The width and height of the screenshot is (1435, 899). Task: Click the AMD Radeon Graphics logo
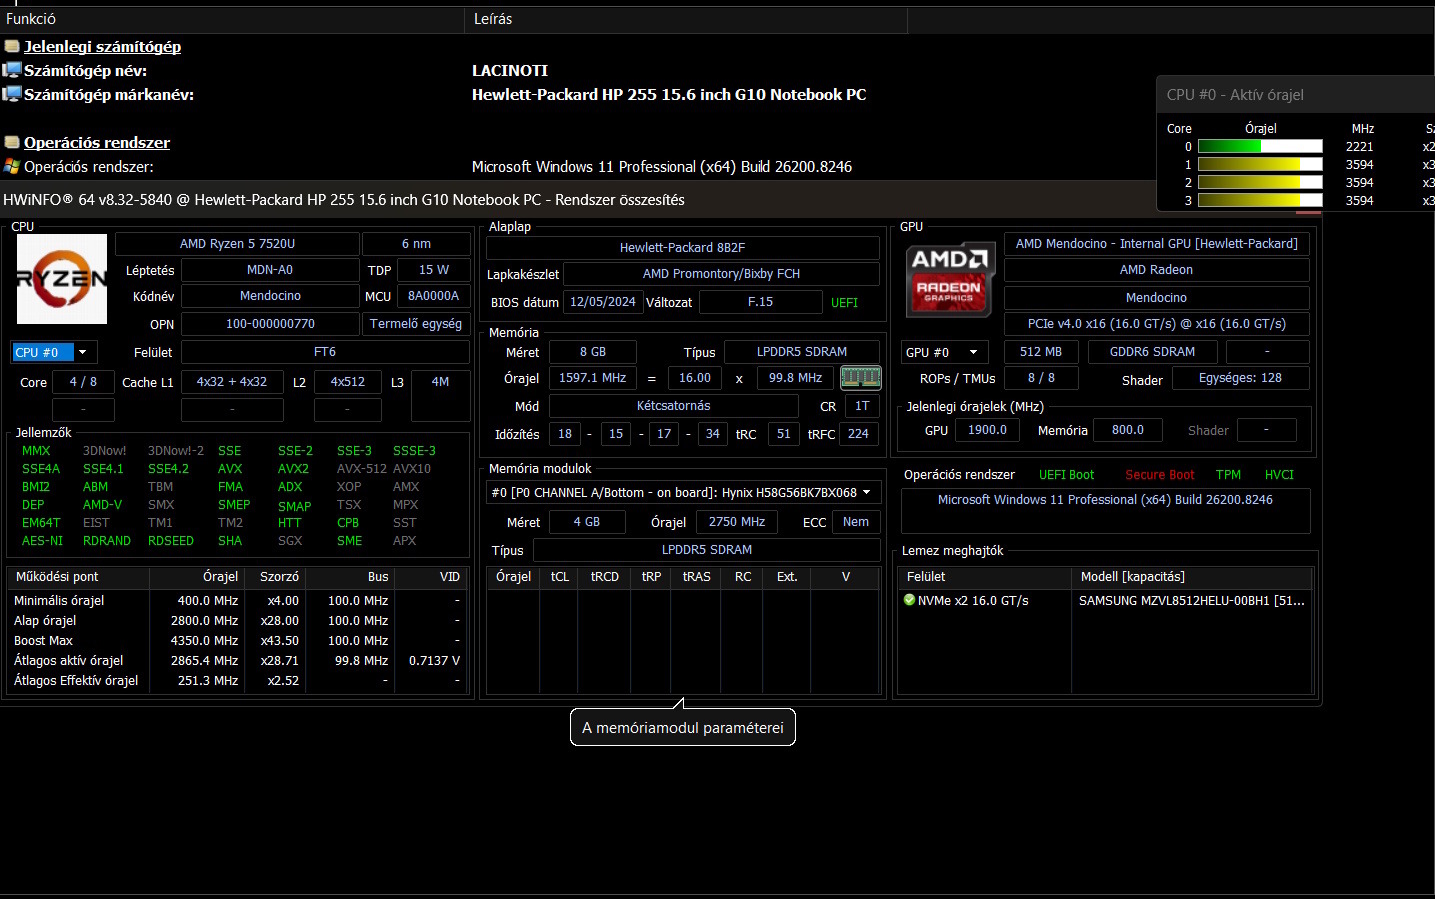click(x=949, y=279)
